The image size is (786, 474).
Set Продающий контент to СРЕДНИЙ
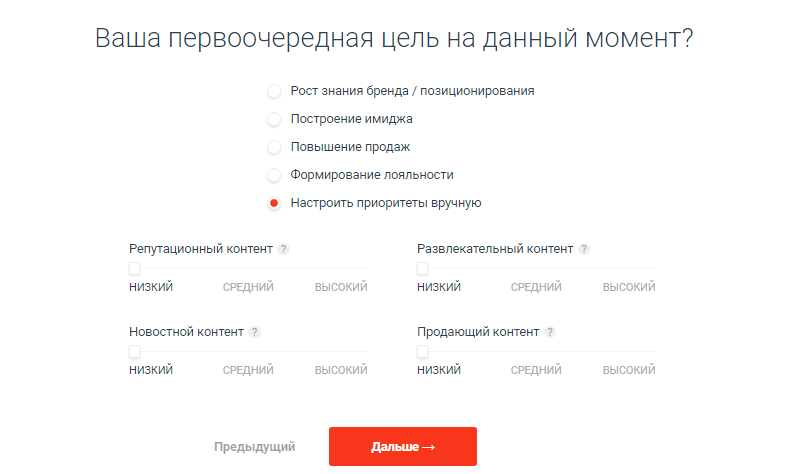click(536, 370)
